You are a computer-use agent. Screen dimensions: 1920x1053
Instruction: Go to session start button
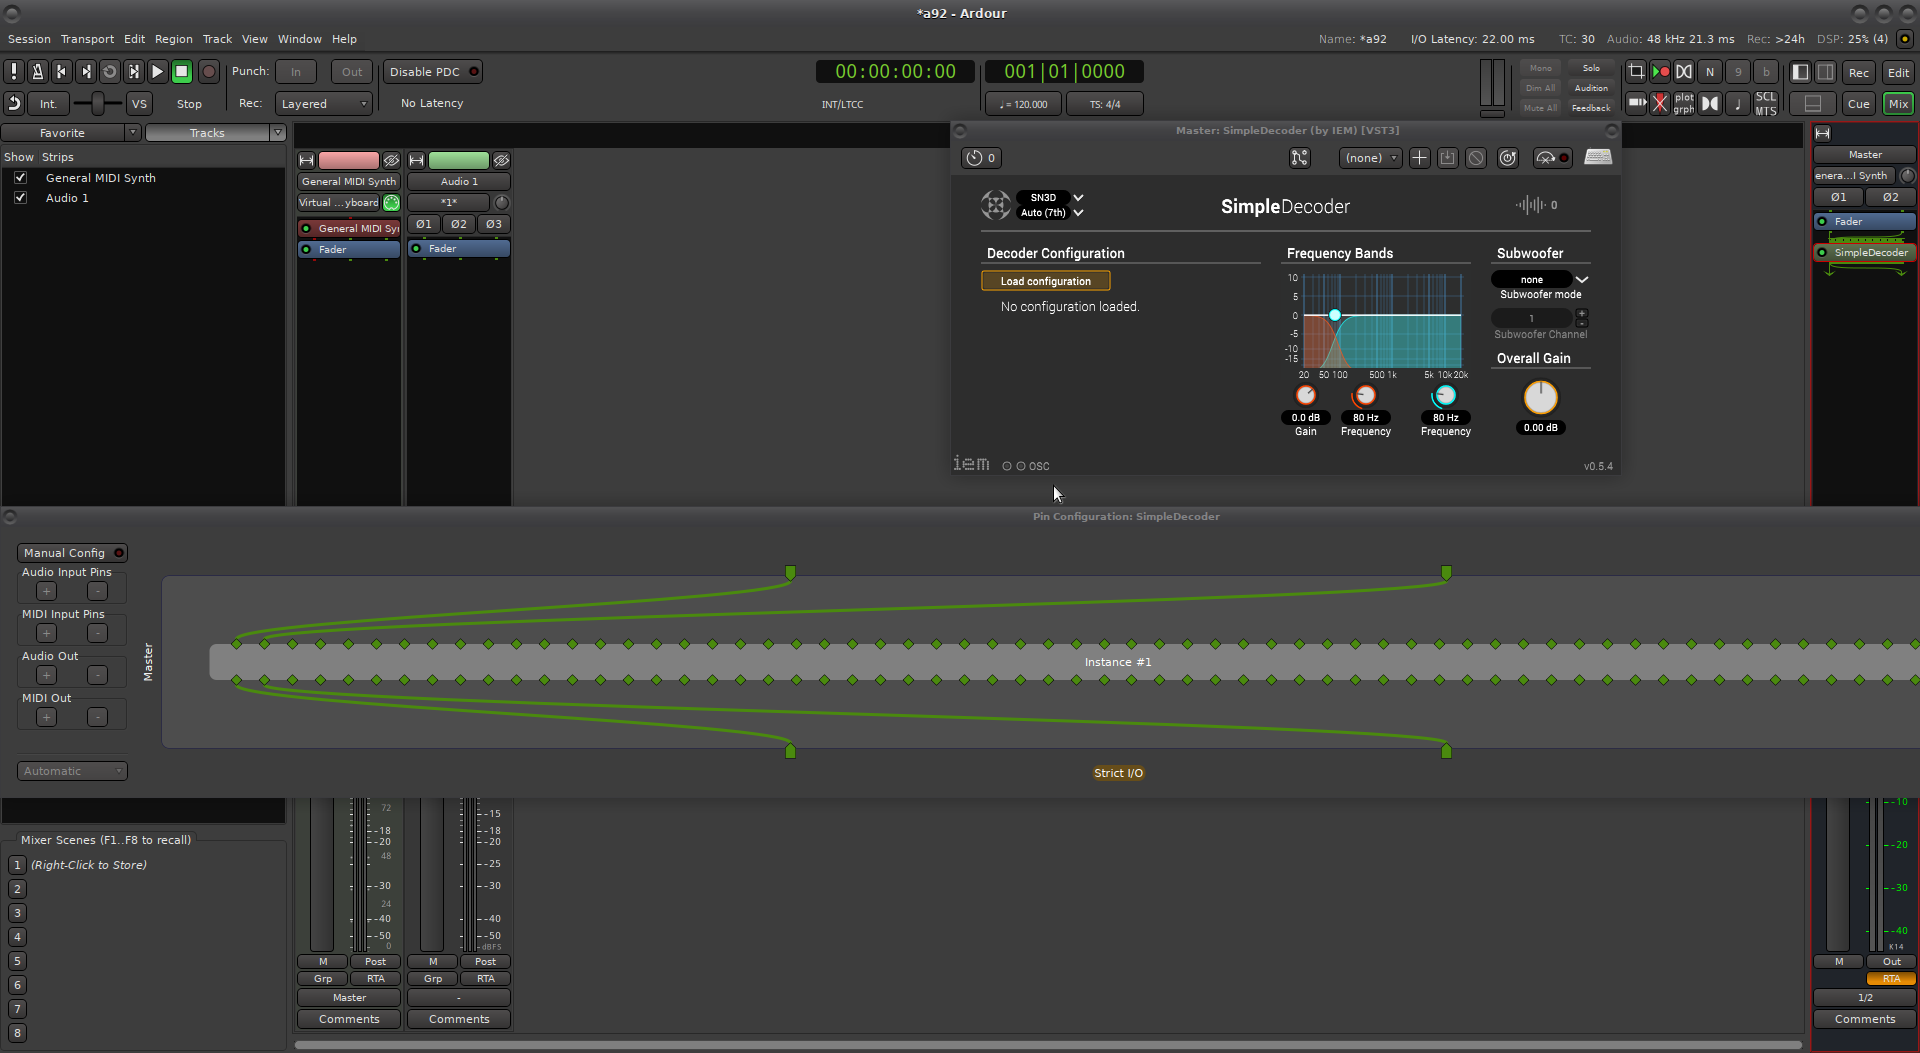click(61, 72)
